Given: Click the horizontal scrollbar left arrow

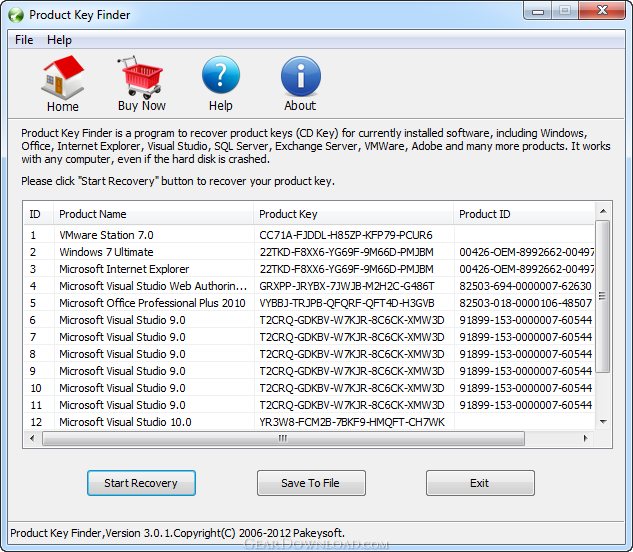Looking at the screenshot, I should click(32, 438).
